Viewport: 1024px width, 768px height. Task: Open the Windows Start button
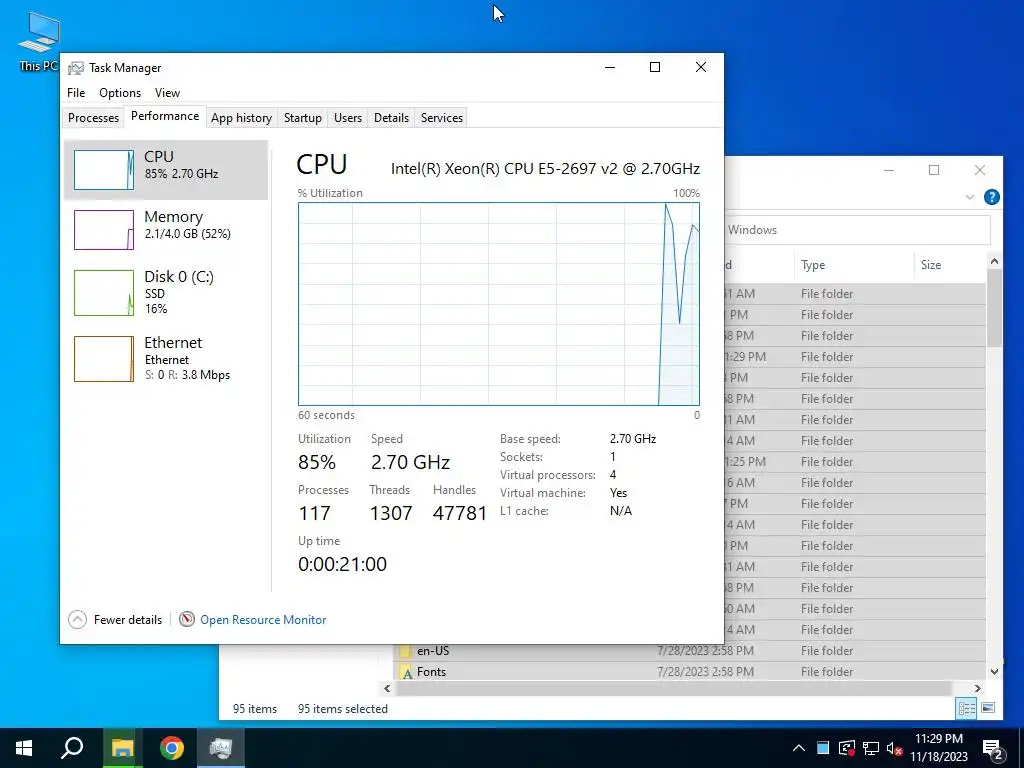coord(24,748)
